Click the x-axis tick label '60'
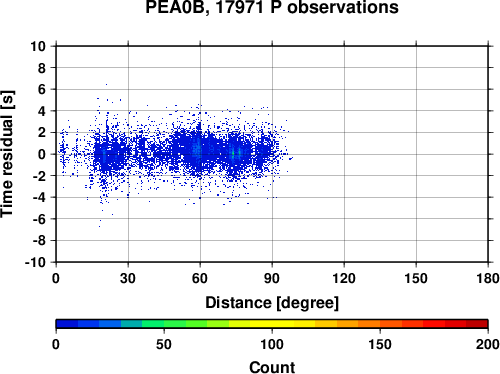 pyautogui.click(x=200, y=278)
